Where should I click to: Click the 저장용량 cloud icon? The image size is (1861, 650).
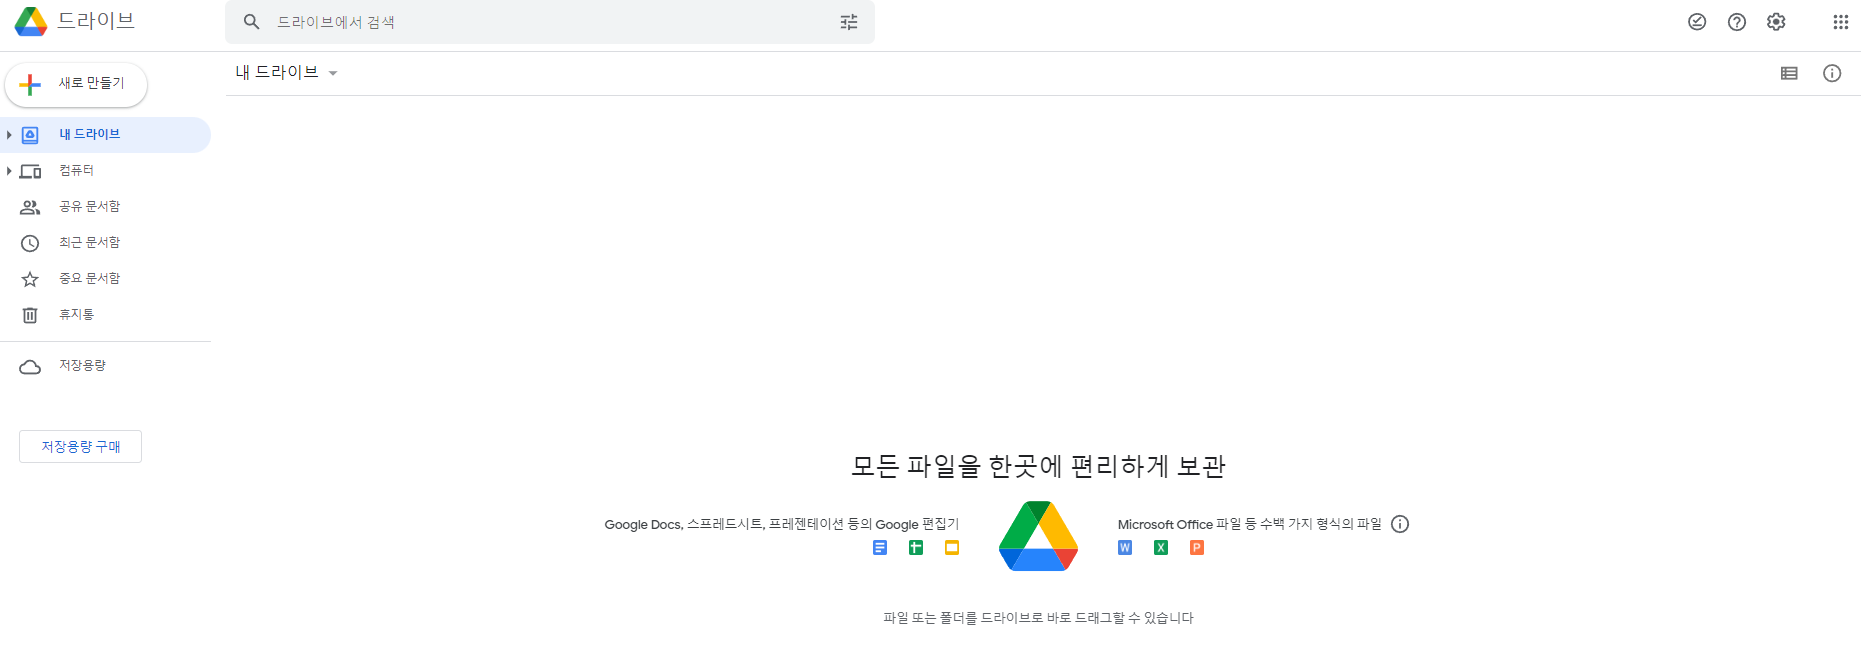pos(30,366)
